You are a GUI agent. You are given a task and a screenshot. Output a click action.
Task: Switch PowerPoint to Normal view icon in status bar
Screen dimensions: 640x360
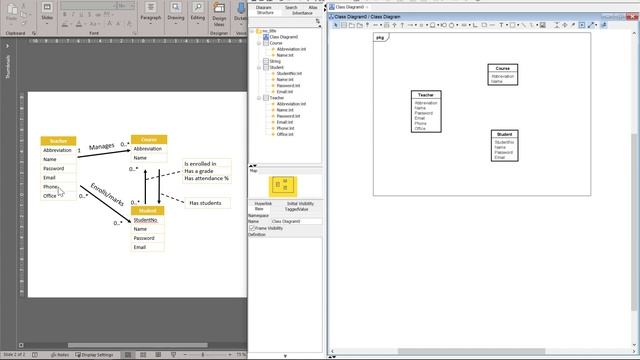point(128,355)
